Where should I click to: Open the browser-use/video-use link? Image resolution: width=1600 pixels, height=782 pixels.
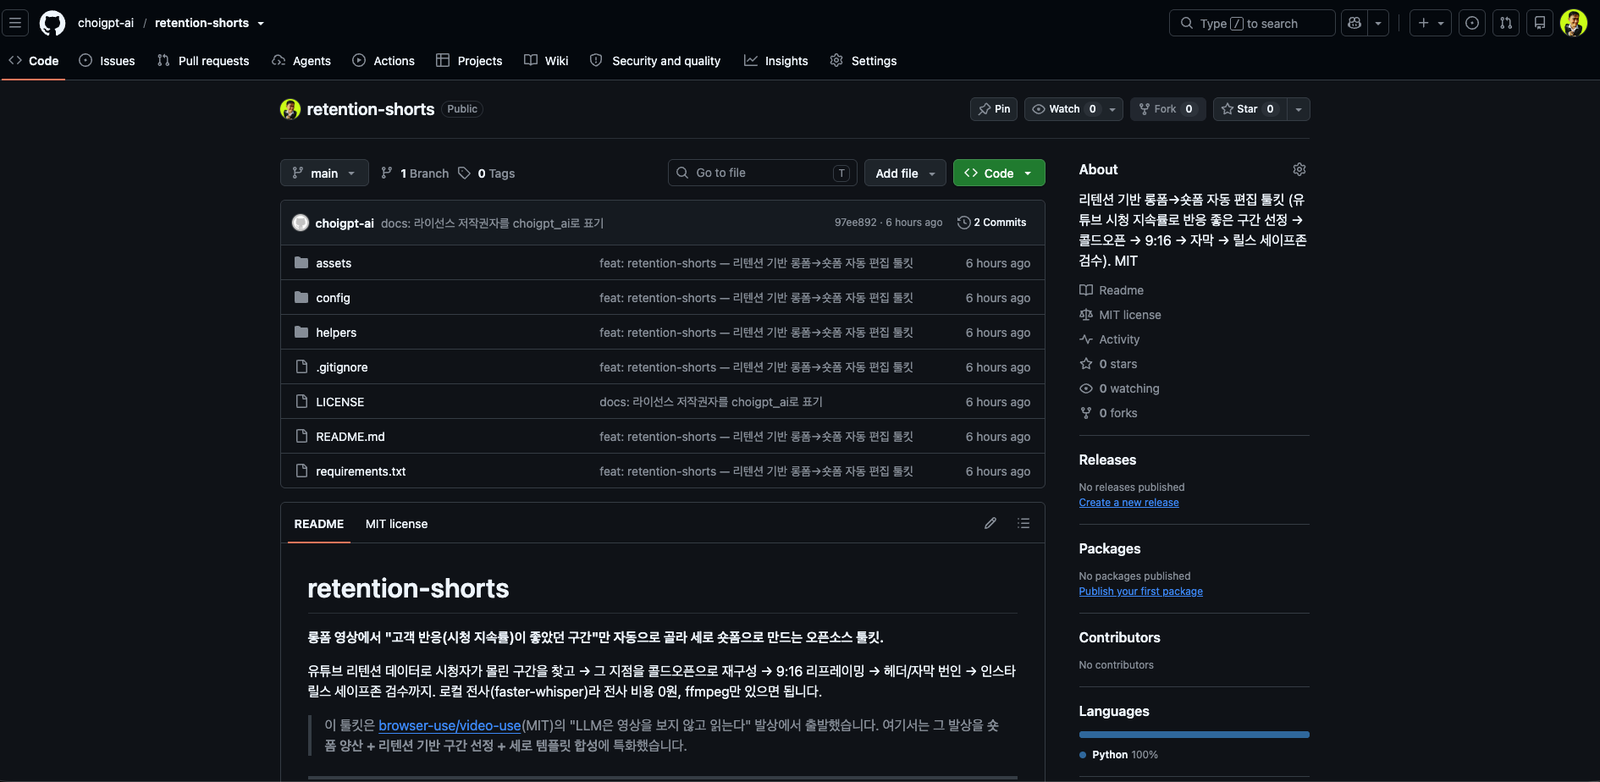[450, 726]
